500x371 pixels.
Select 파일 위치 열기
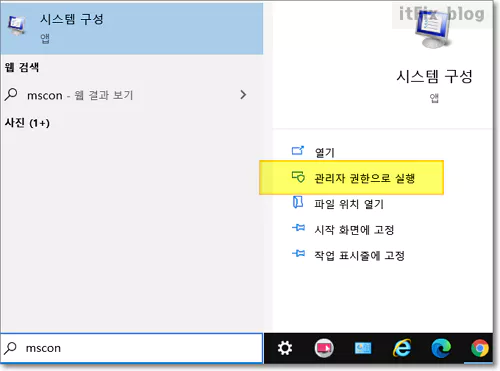[x=349, y=204]
